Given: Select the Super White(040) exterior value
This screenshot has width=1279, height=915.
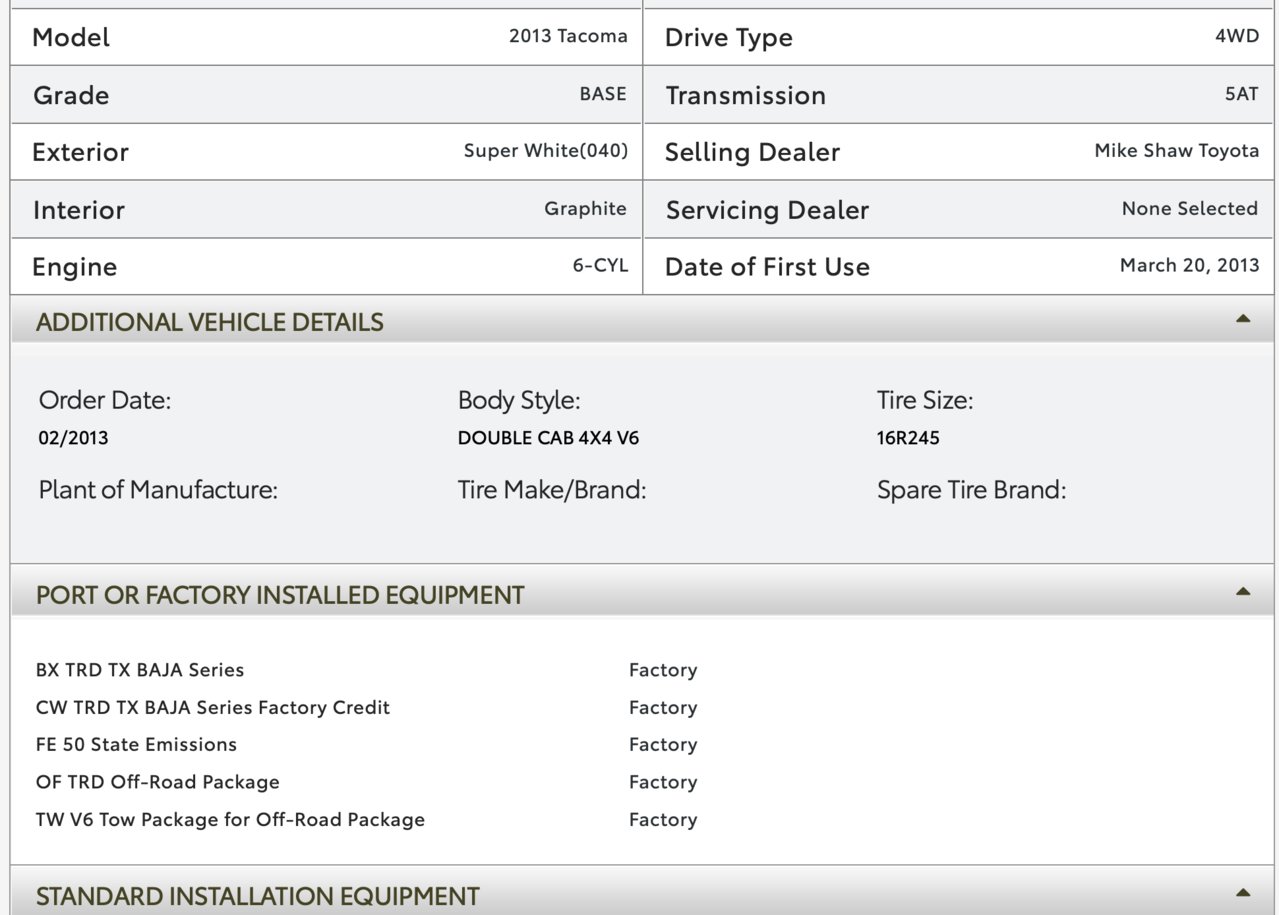Looking at the screenshot, I should point(546,151).
